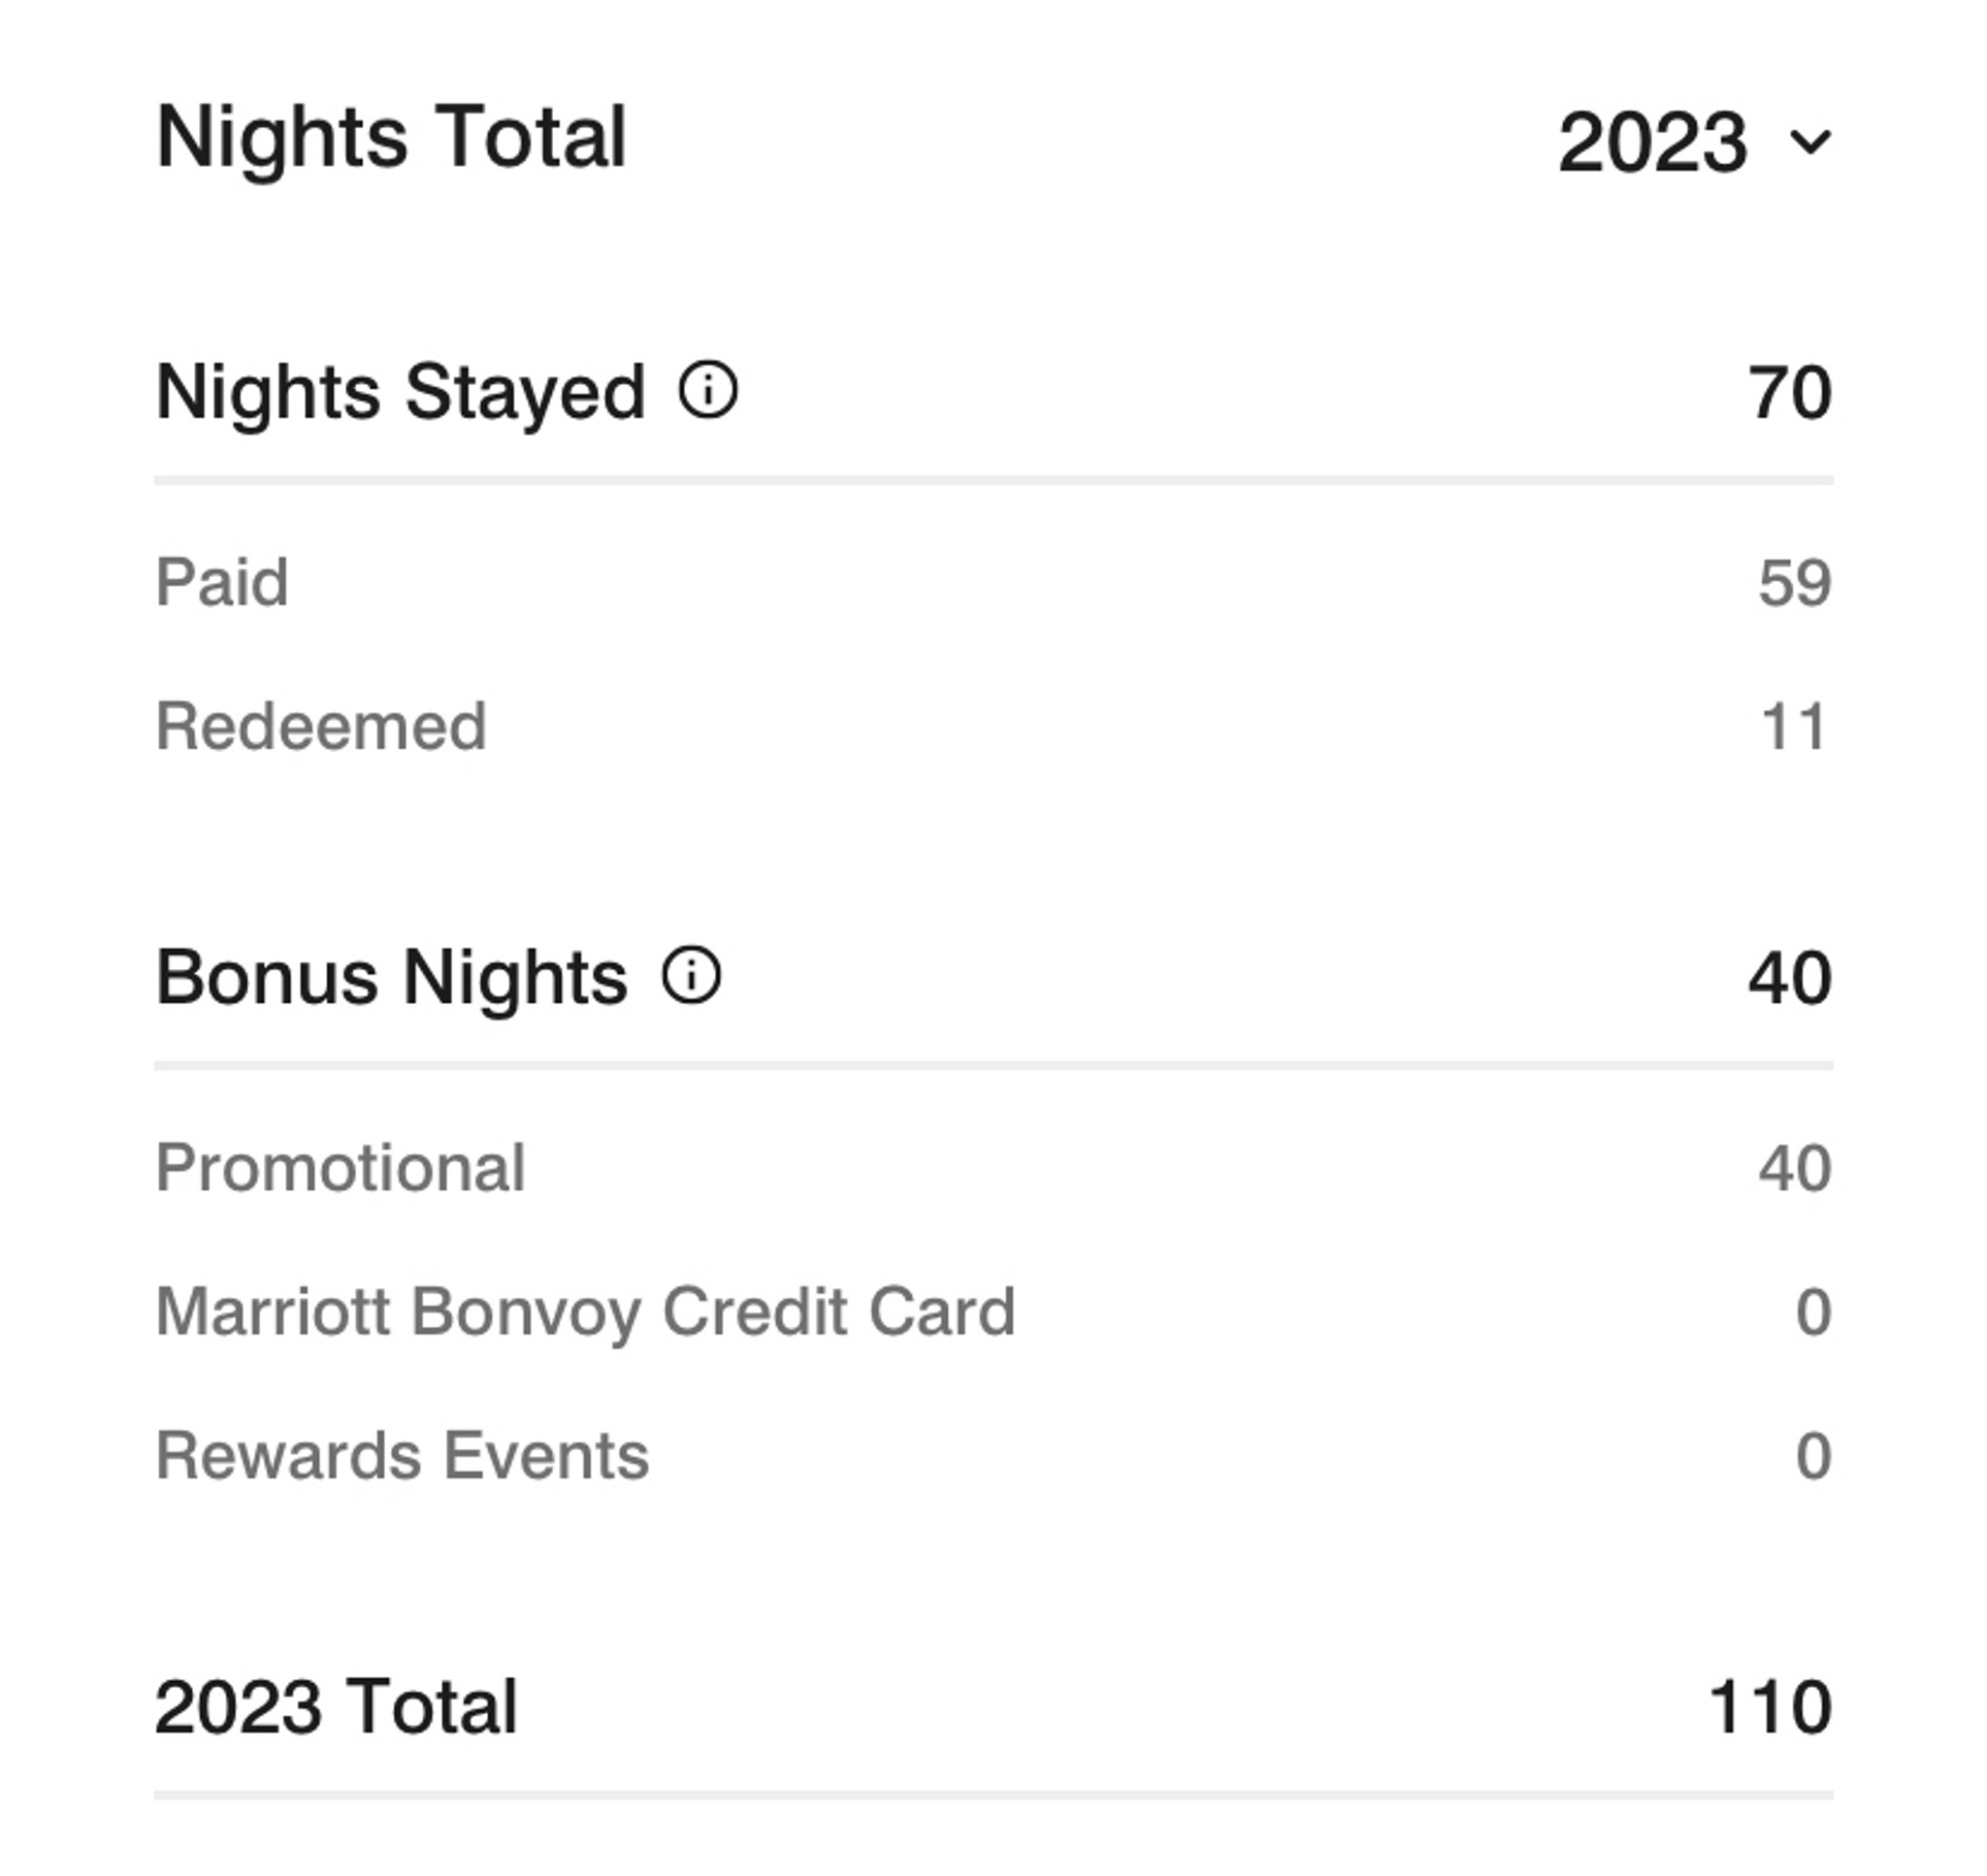Click the Nights Stayed value 70

pos(1790,392)
